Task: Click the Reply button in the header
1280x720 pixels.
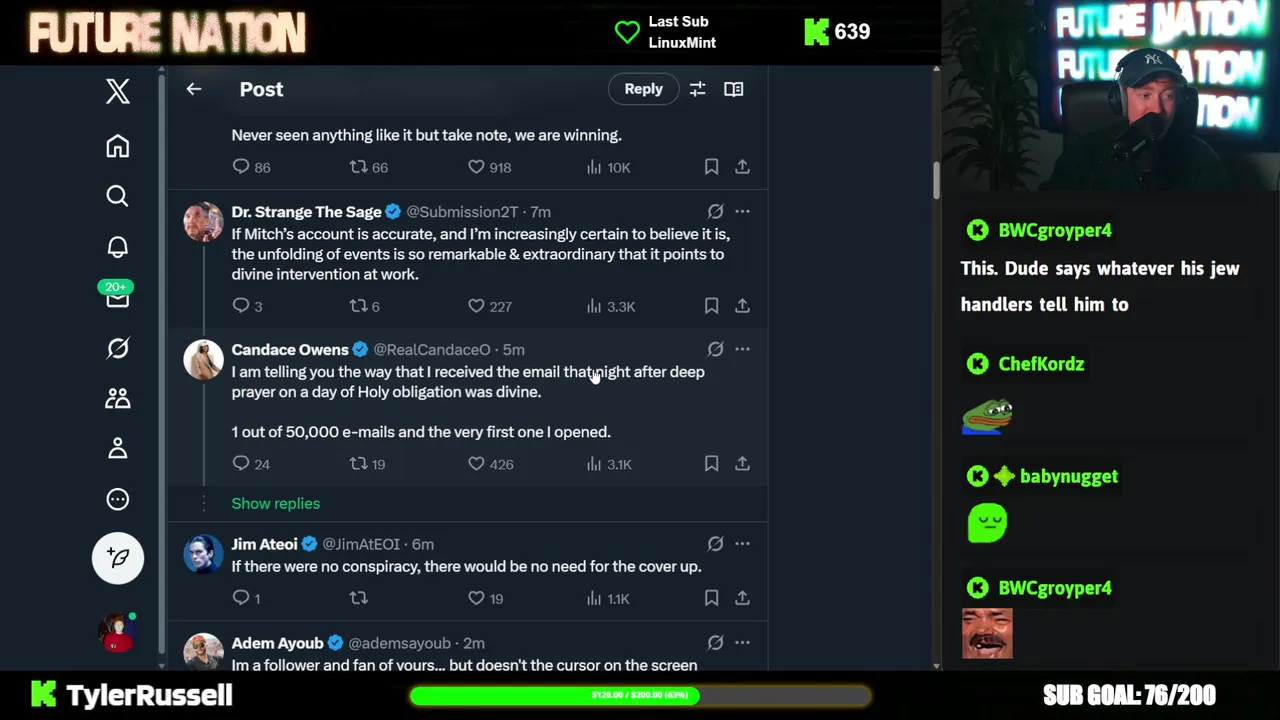Action: (x=644, y=89)
